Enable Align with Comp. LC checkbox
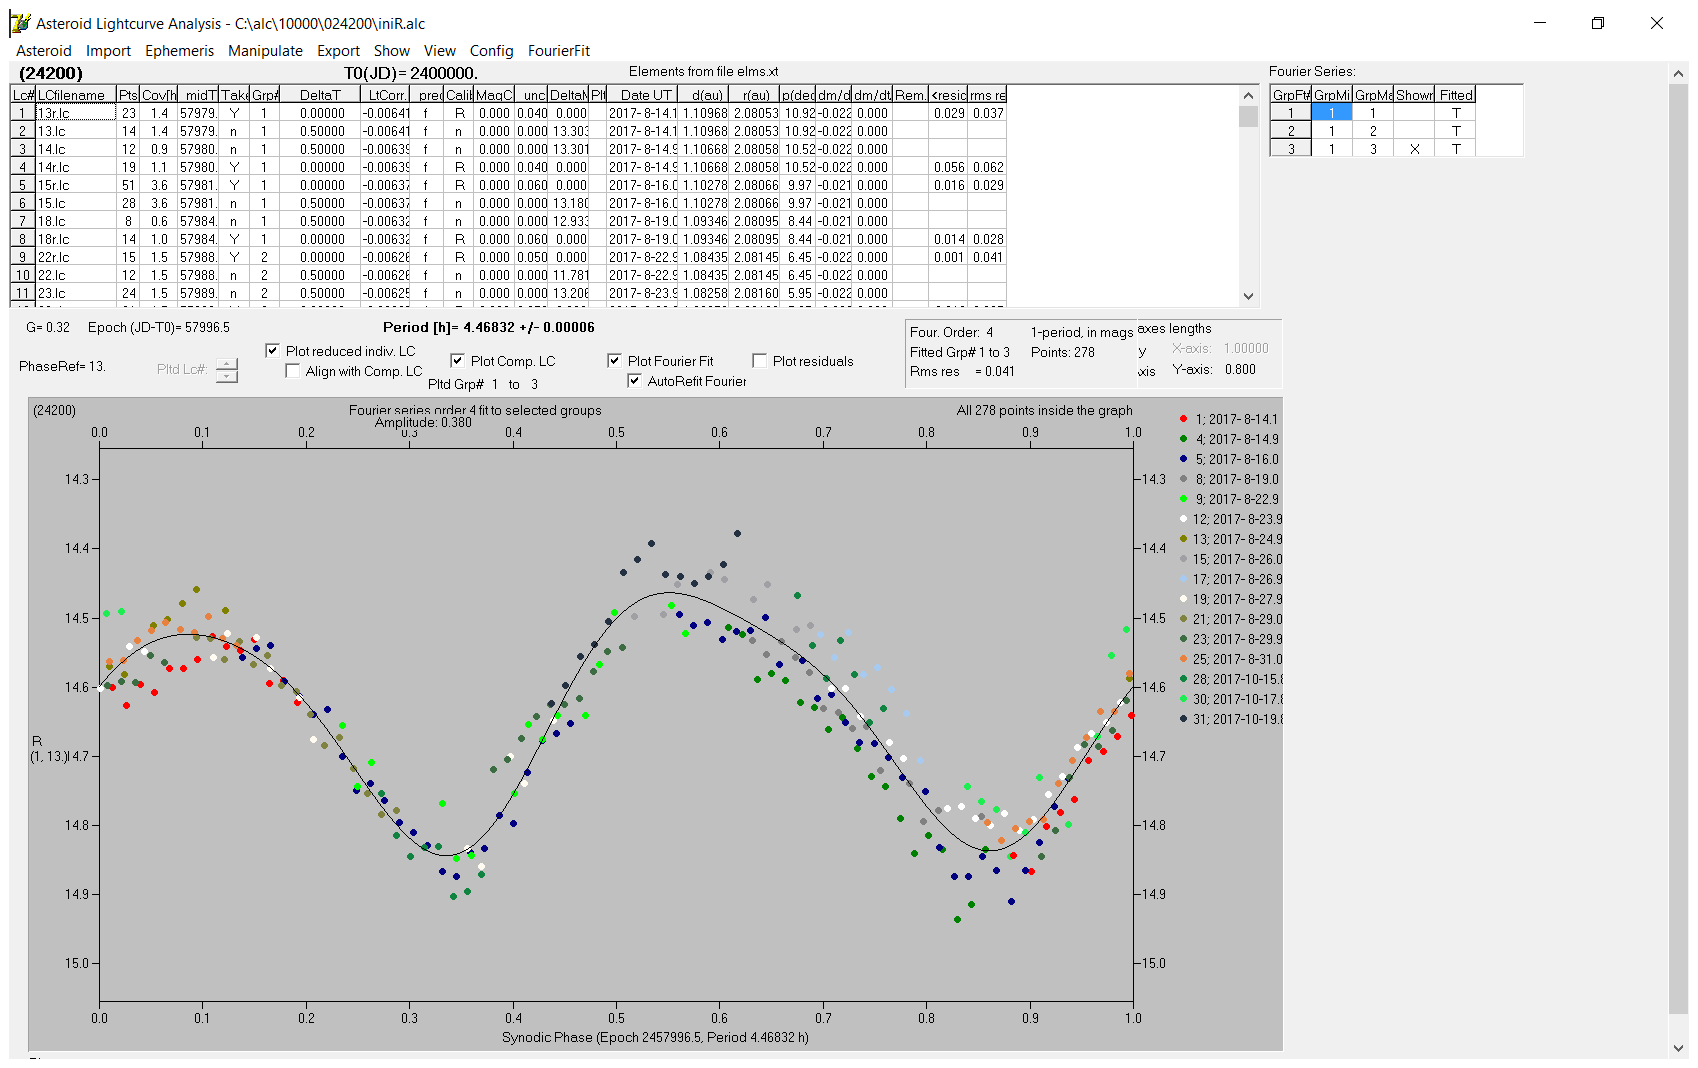The width and height of the screenshot is (1698, 1068). (x=292, y=371)
